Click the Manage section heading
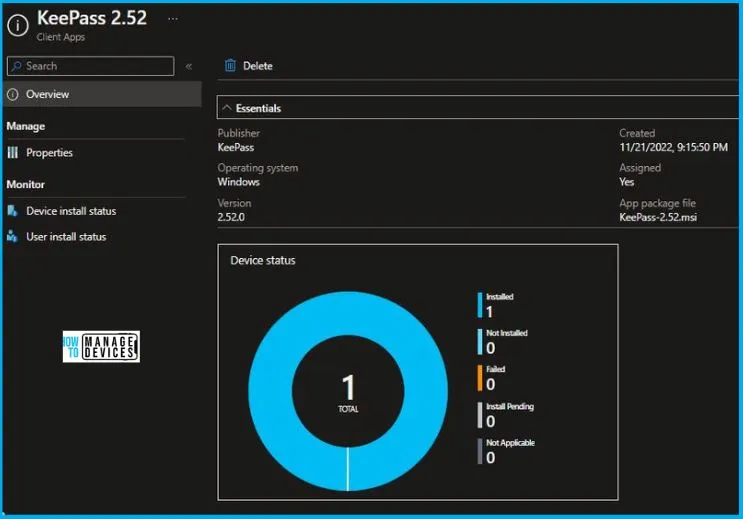The width and height of the screenshot is (743, 519). click(26, 127)
